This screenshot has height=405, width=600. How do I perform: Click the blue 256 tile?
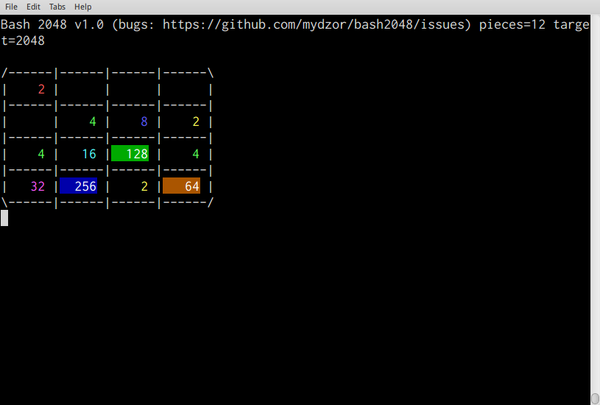pyautogui.click(x=78, y=186)
